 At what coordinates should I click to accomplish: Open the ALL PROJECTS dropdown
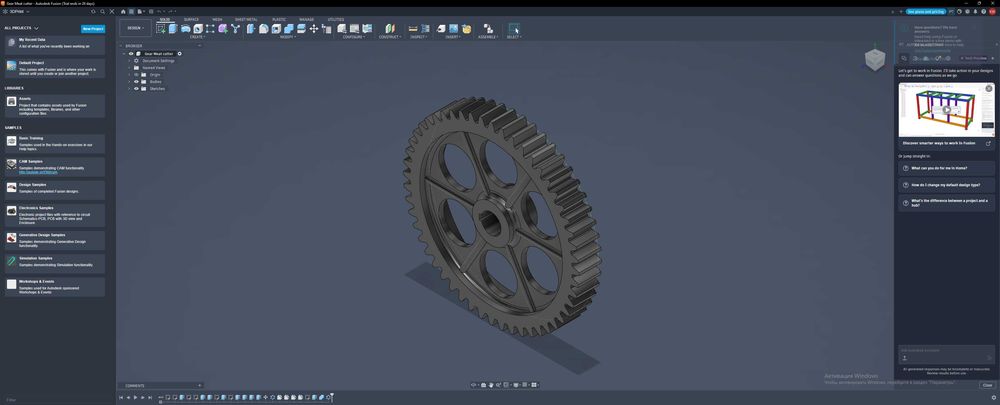point(22,28)
